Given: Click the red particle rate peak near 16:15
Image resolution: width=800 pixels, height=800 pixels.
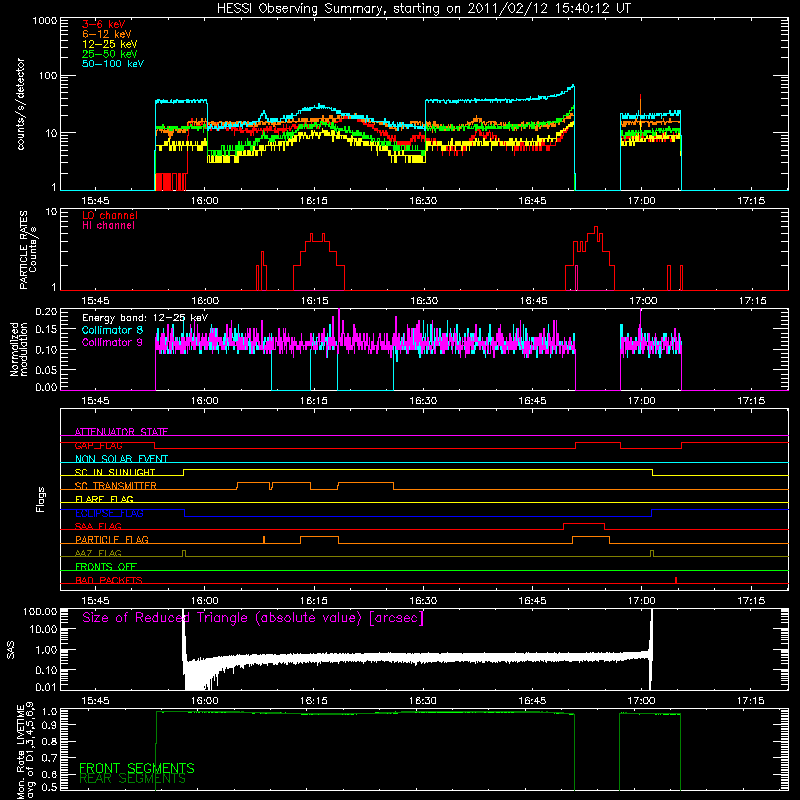Looking at the screenshot, I should coord(317,237).
